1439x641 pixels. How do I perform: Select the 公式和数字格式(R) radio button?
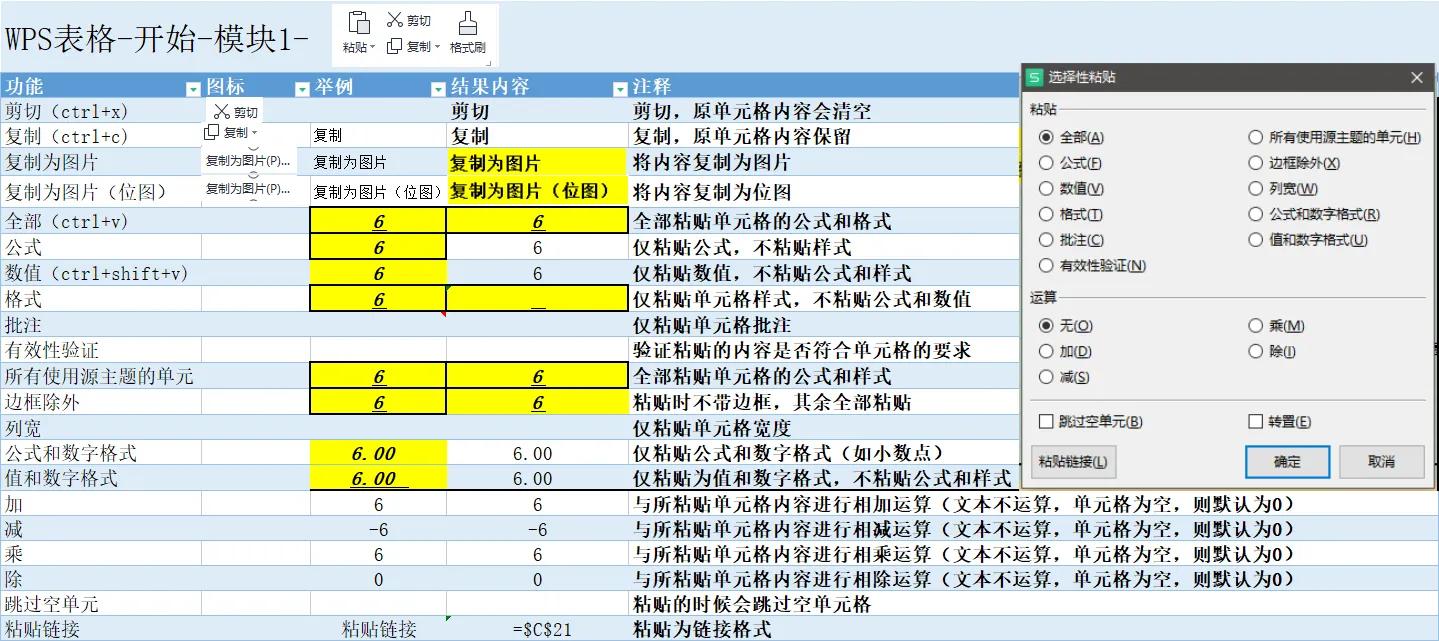coord(1256,214)
